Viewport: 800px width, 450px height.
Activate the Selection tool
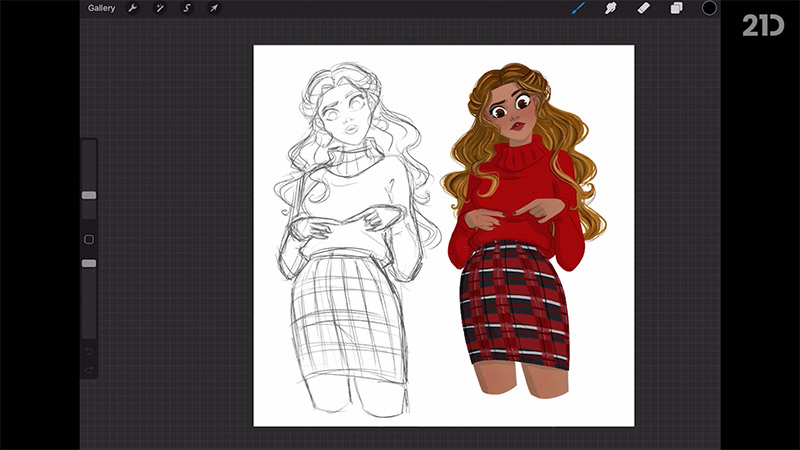pyautogui.click(x=186, y=8)
